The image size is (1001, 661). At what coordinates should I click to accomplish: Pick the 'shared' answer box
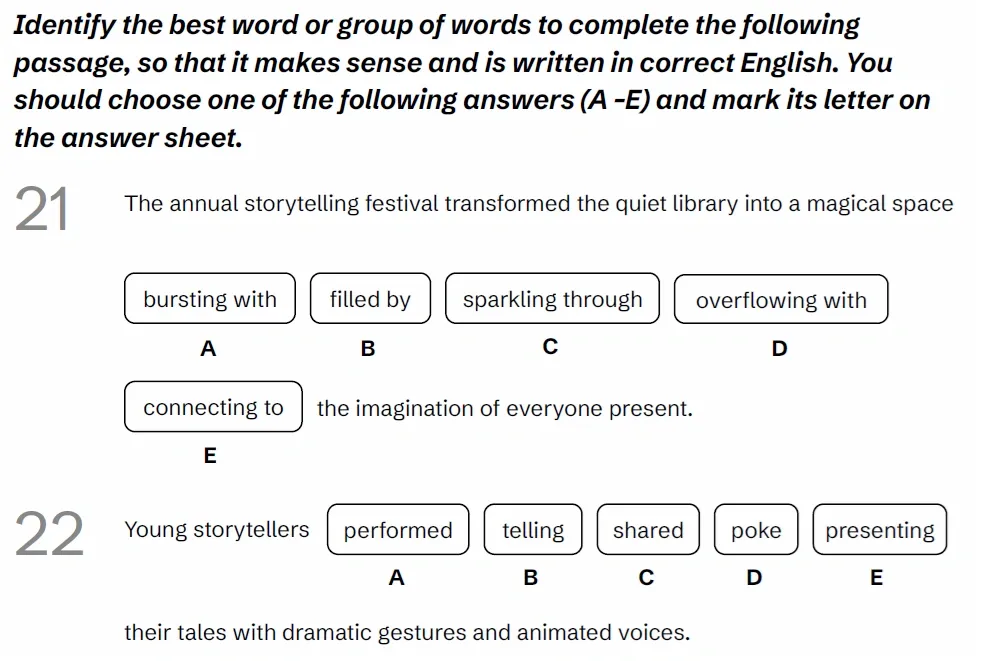[648, 530]
